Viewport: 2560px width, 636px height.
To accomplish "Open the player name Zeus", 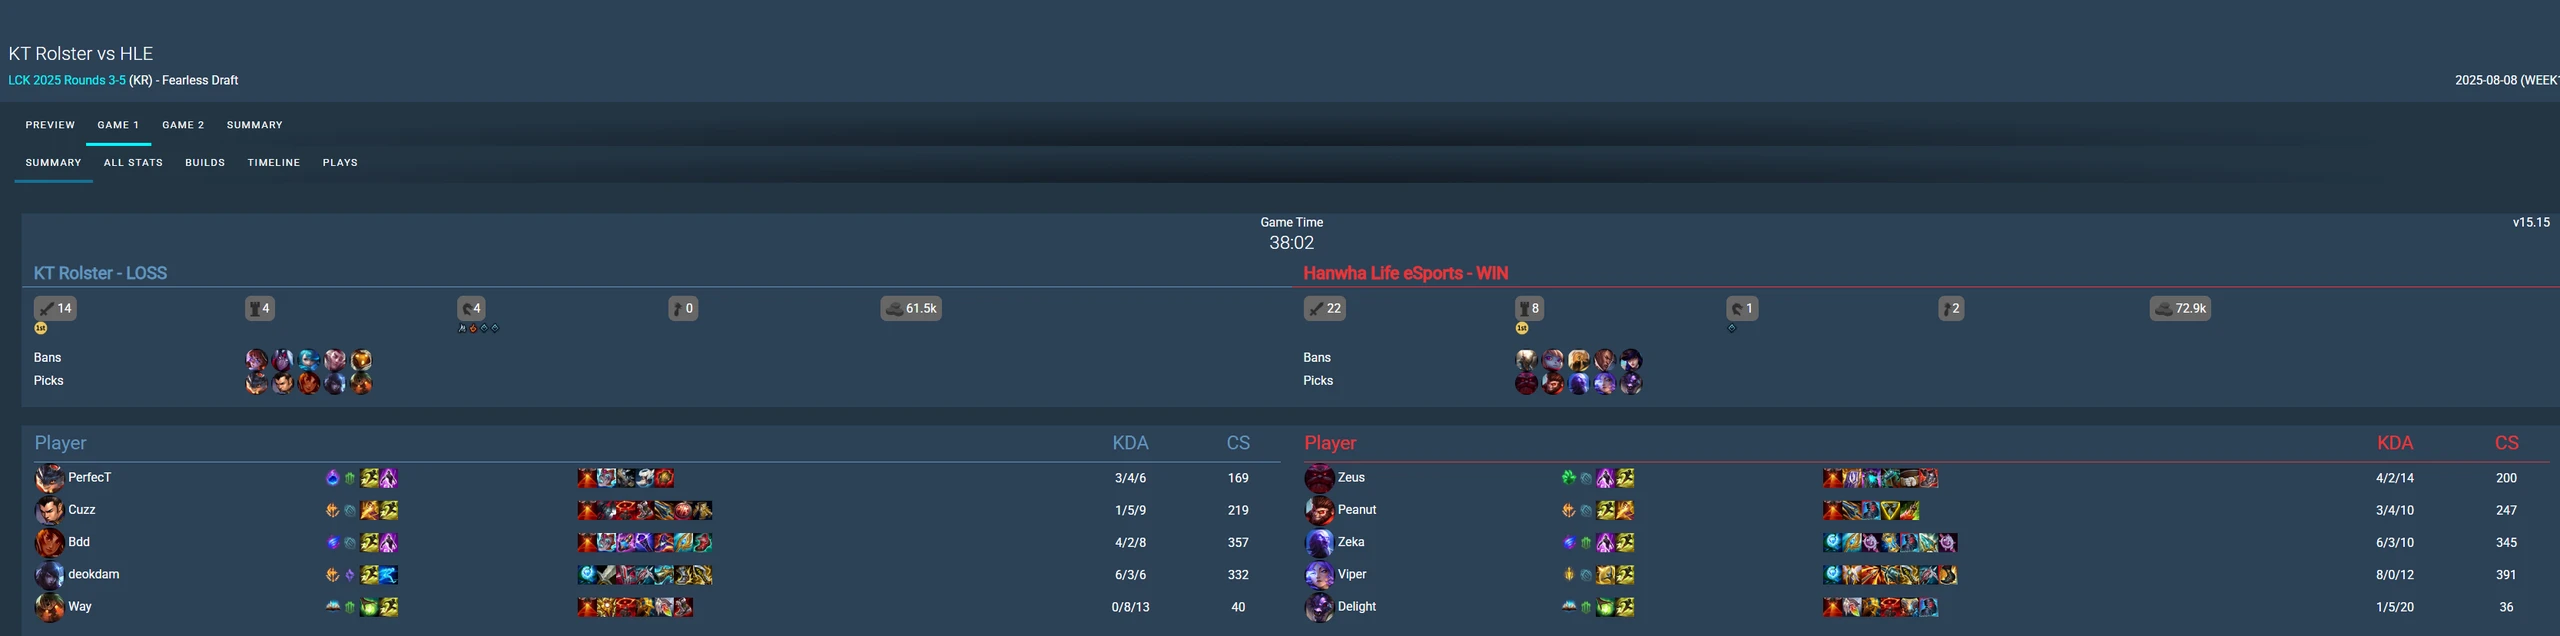I will click(x=1351, y=478).
